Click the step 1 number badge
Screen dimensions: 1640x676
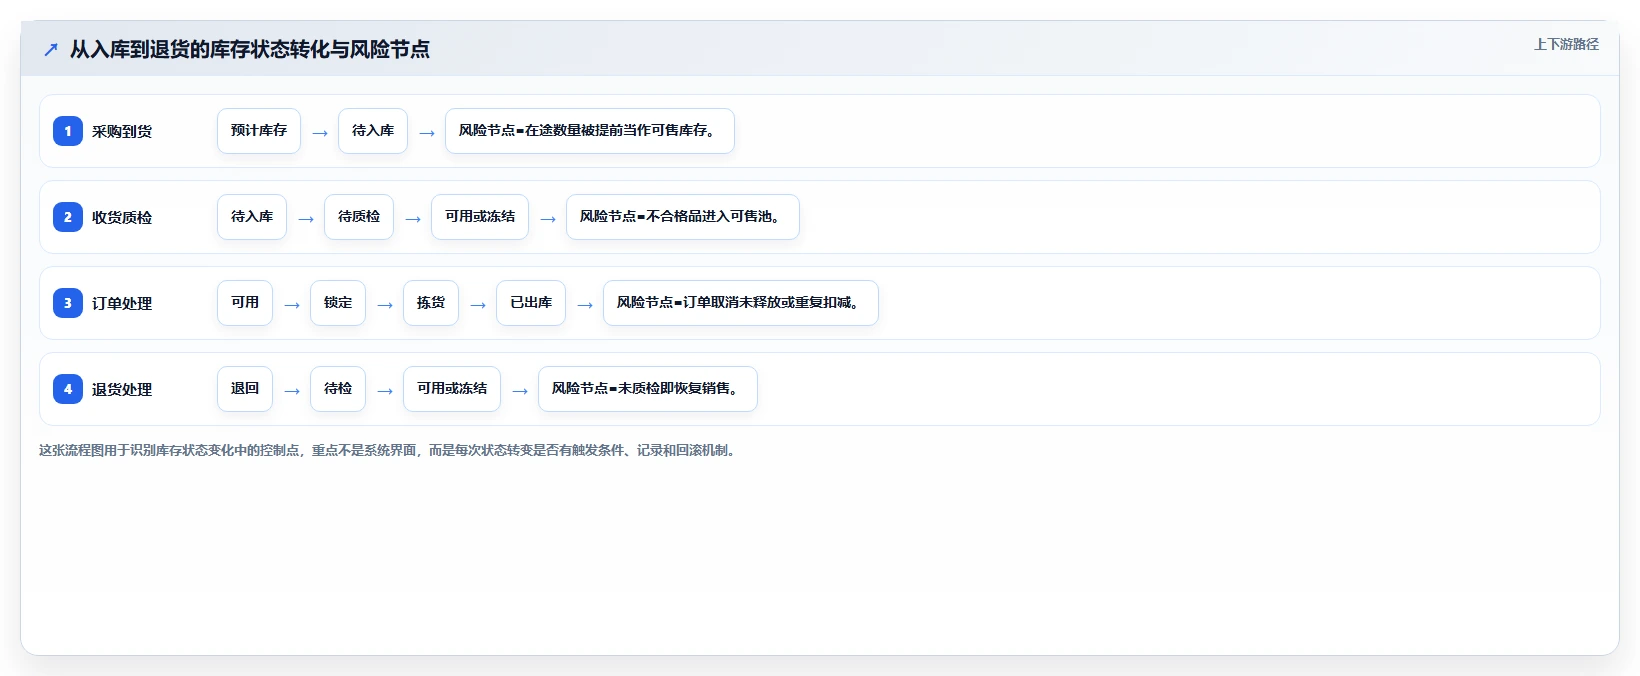[x=68, y=131]
